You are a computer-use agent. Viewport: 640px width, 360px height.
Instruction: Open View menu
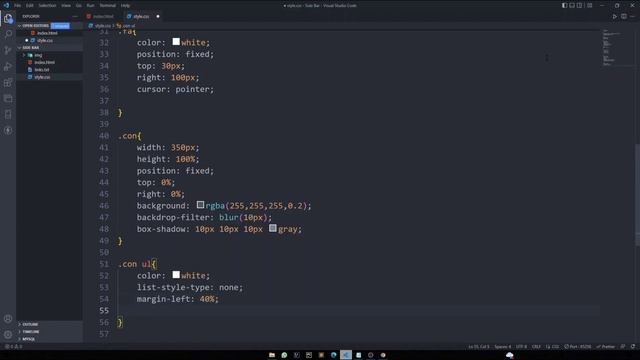click(x=66, y=6)
